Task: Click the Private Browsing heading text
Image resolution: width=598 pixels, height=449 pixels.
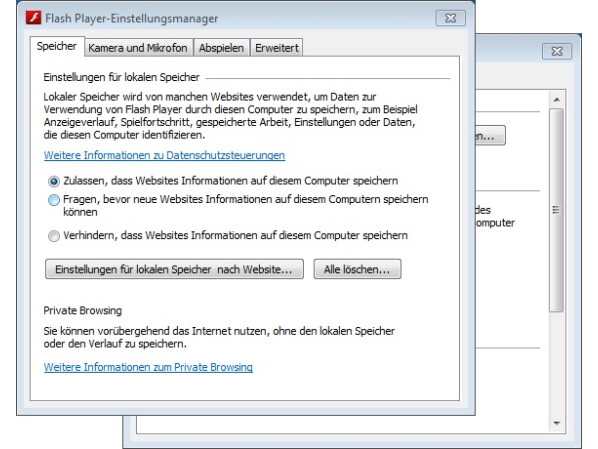Action: 83,311
